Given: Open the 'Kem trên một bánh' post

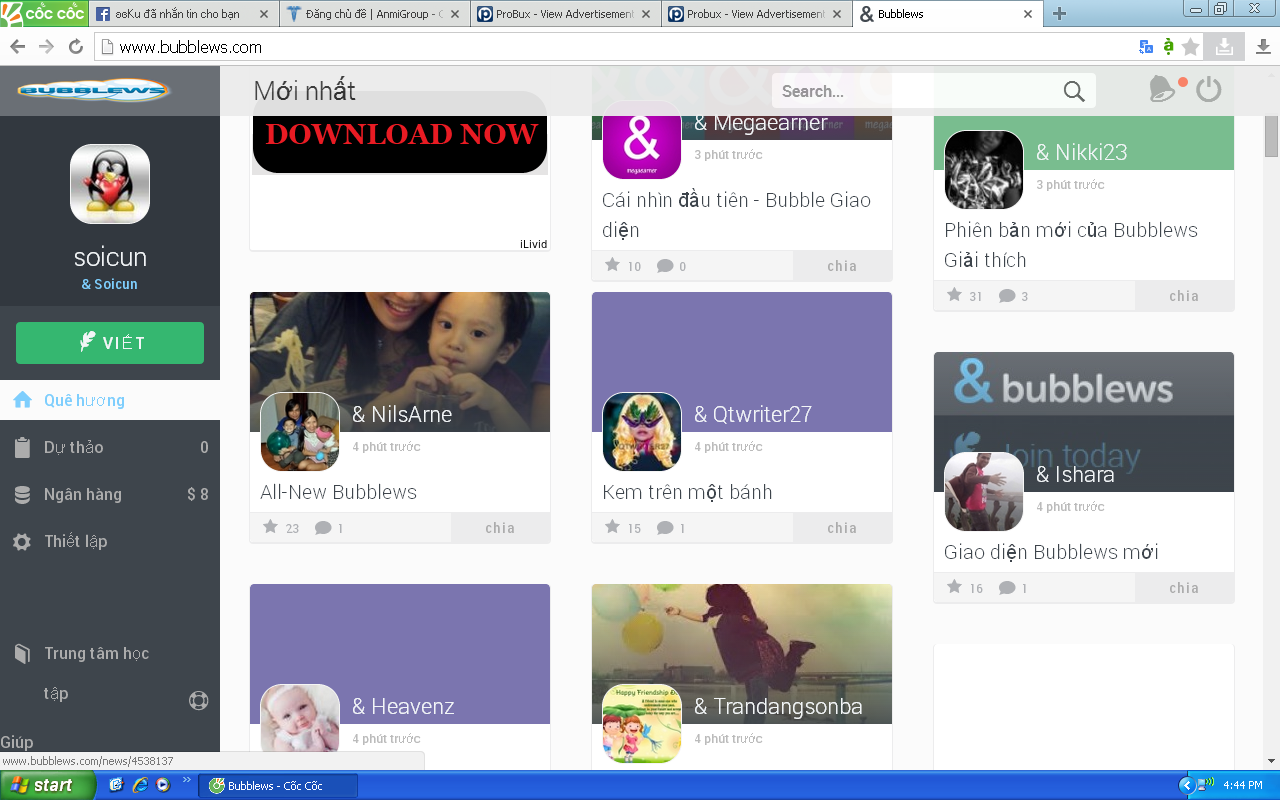Looking at the screenshot, I should pyautogui.click(x=687, y=492).
